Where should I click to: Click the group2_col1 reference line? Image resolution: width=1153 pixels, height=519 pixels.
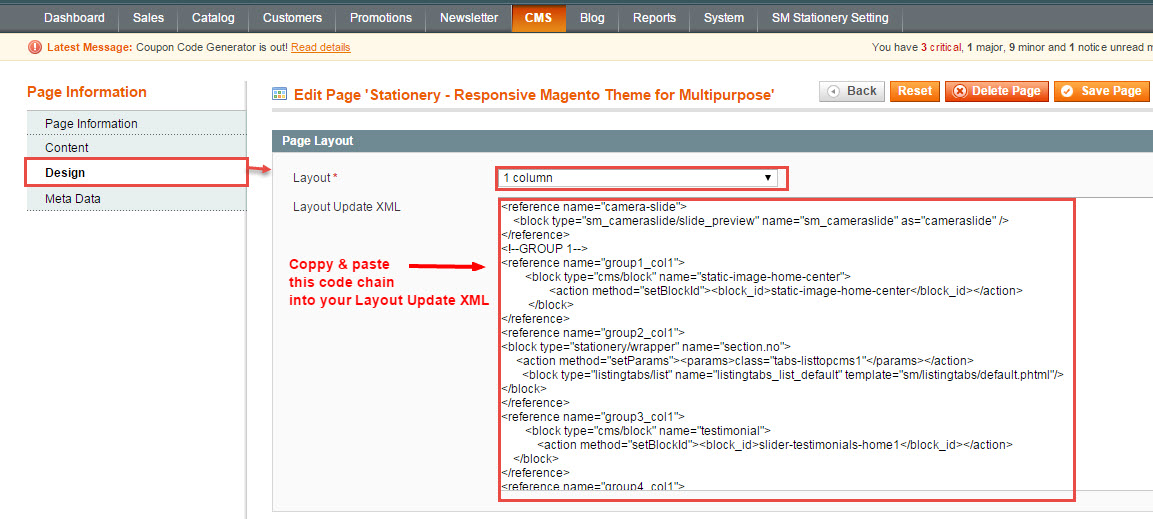(593, 332)
